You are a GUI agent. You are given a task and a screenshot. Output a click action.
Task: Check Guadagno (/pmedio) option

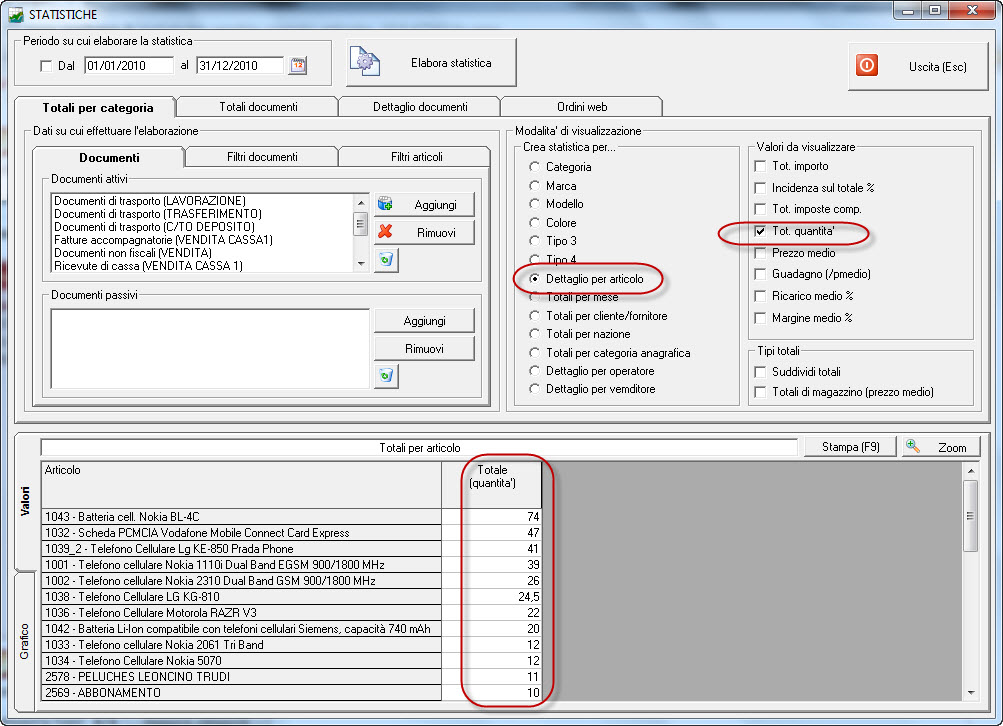click(760, 274)
